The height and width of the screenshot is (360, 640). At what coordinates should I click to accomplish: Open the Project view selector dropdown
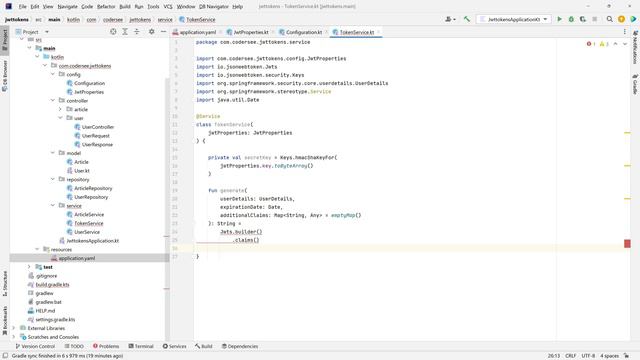pos(32,31)
